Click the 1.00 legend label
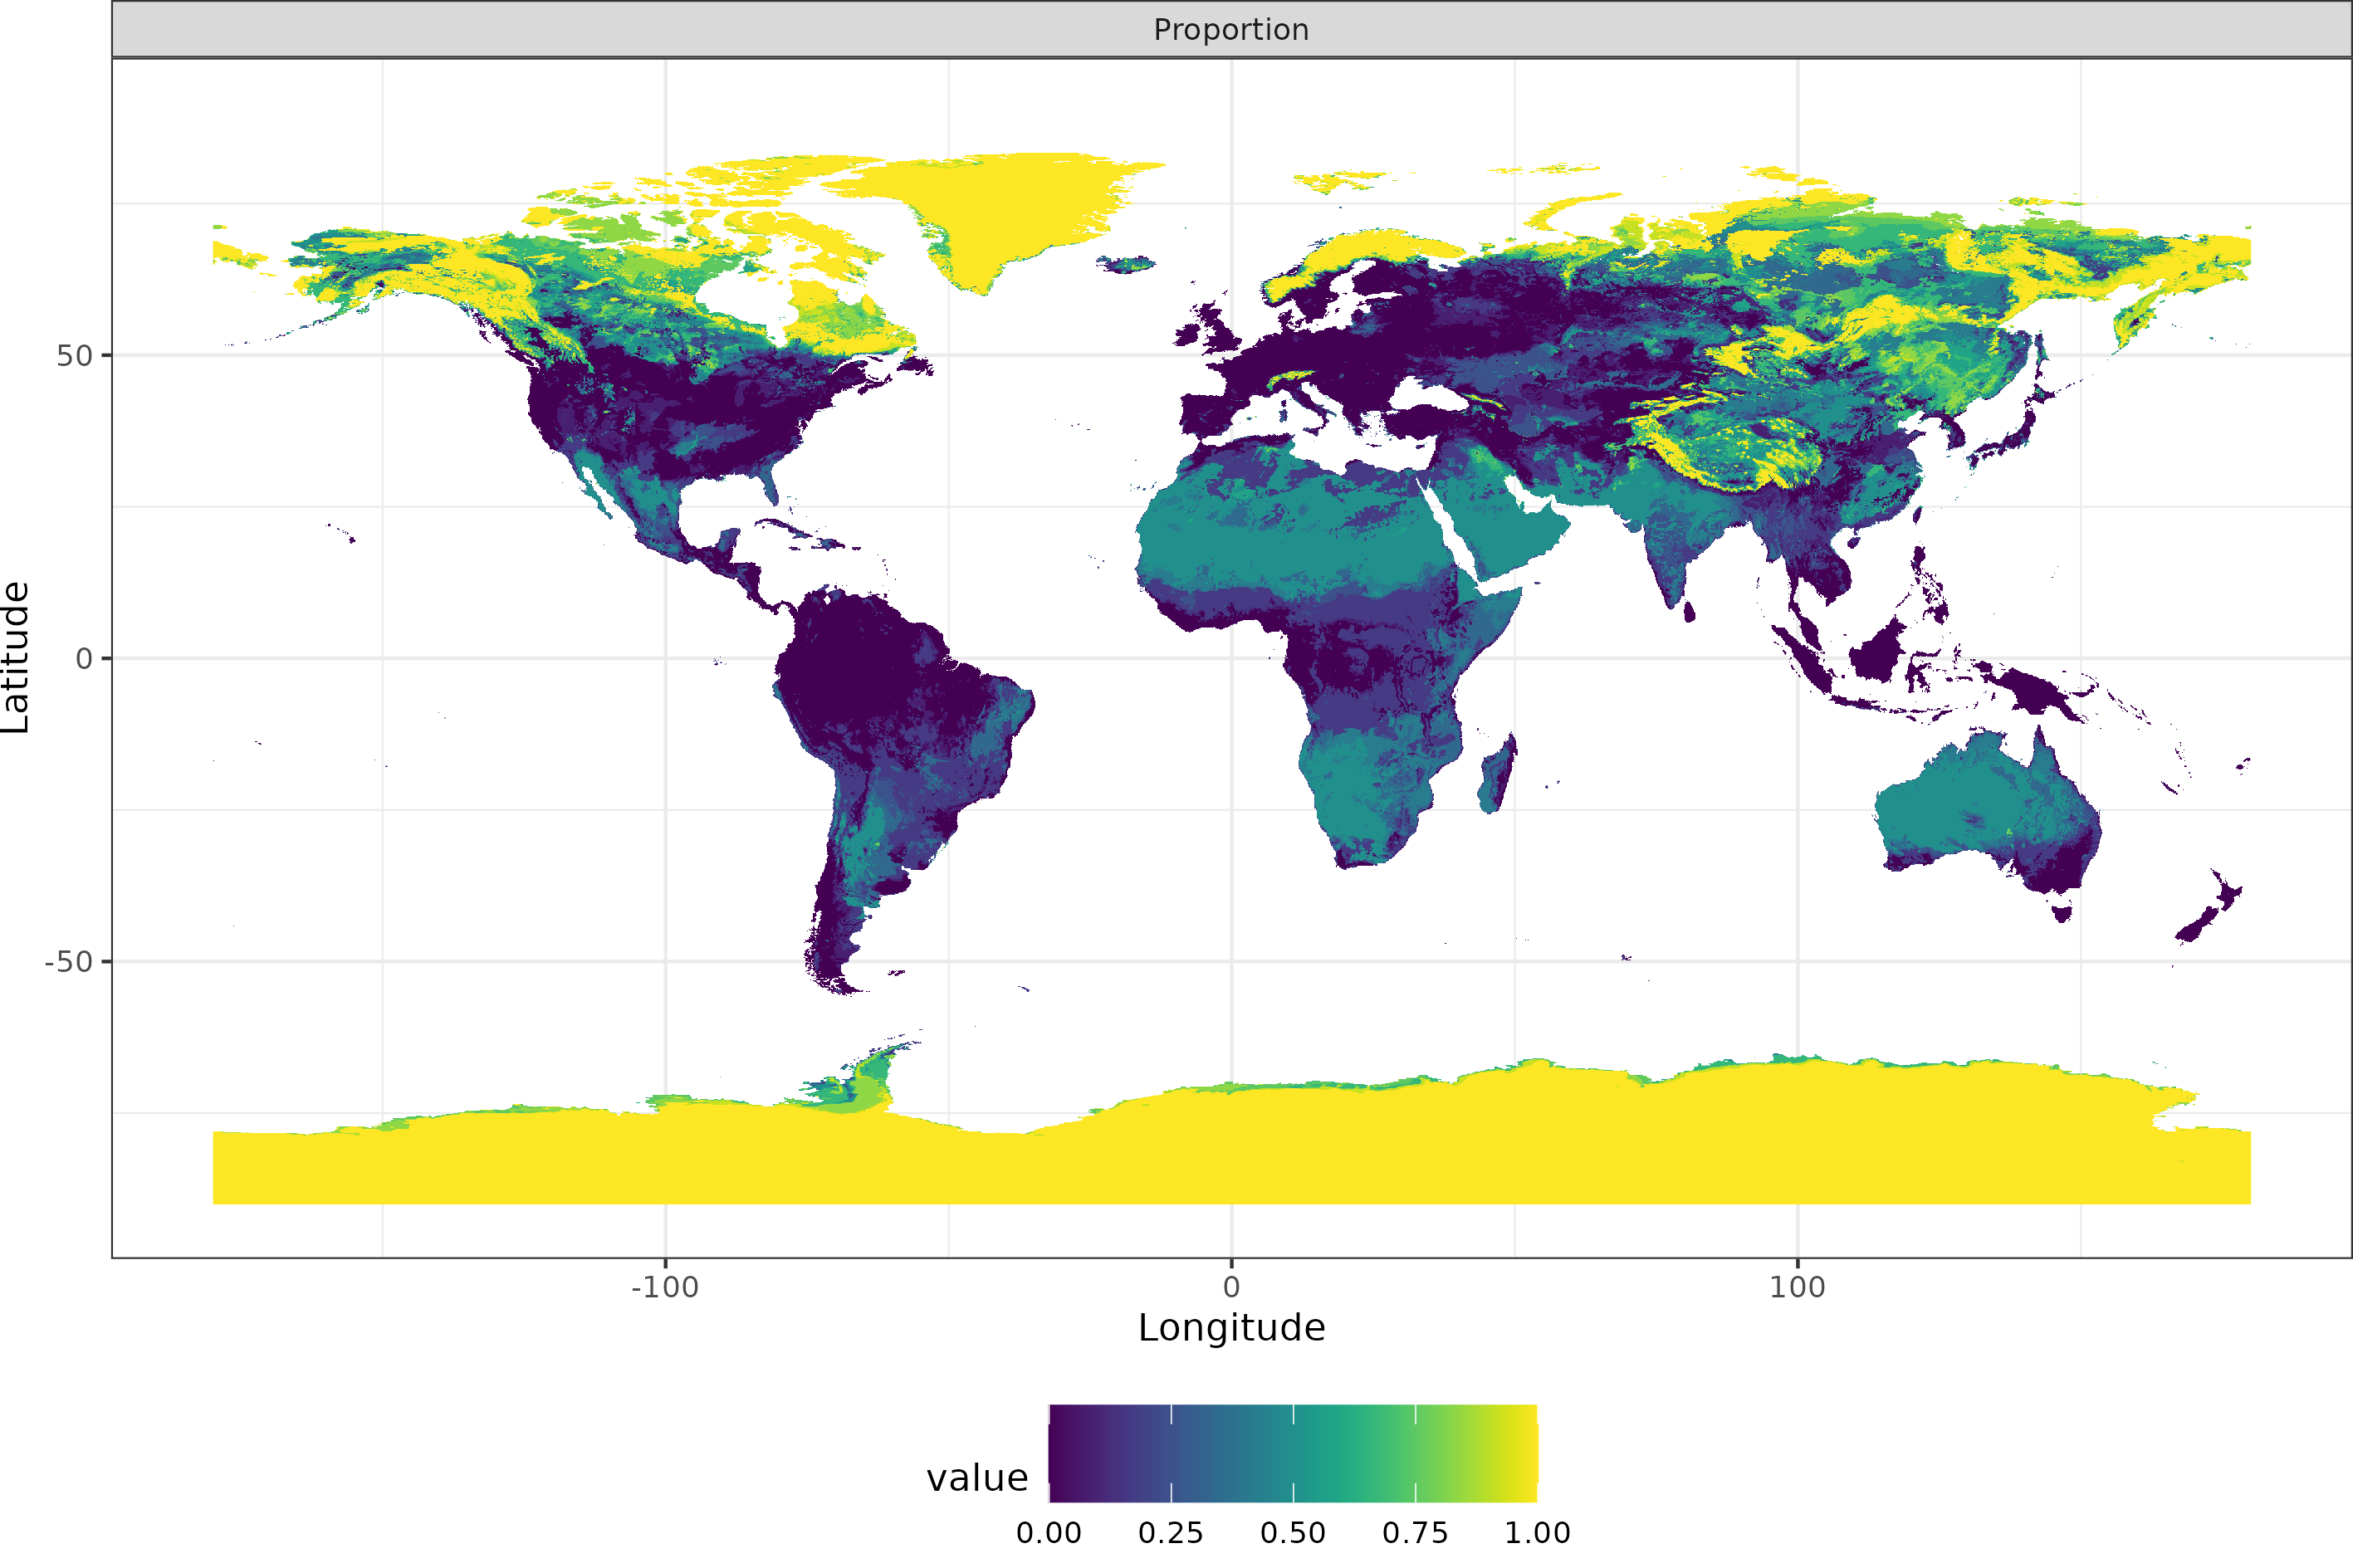The width and height of the screenshot is (2353, 1568). [x=1537, y=1533]
